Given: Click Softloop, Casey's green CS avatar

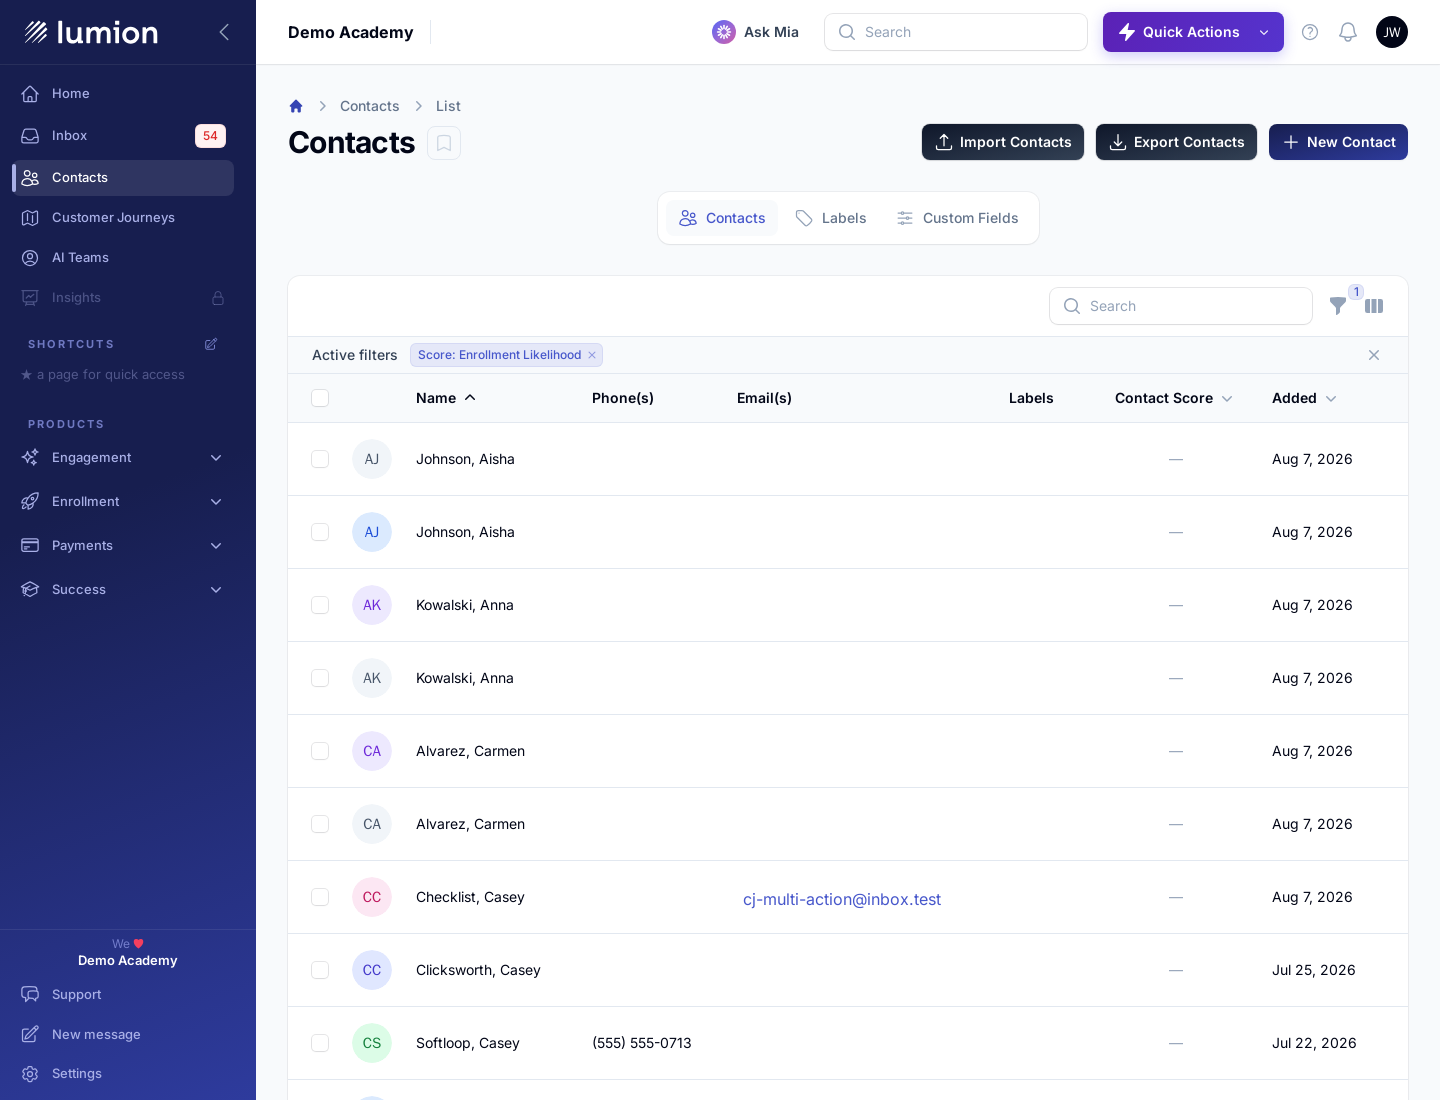Looking at the screenshot, I should click(372, 1043).
